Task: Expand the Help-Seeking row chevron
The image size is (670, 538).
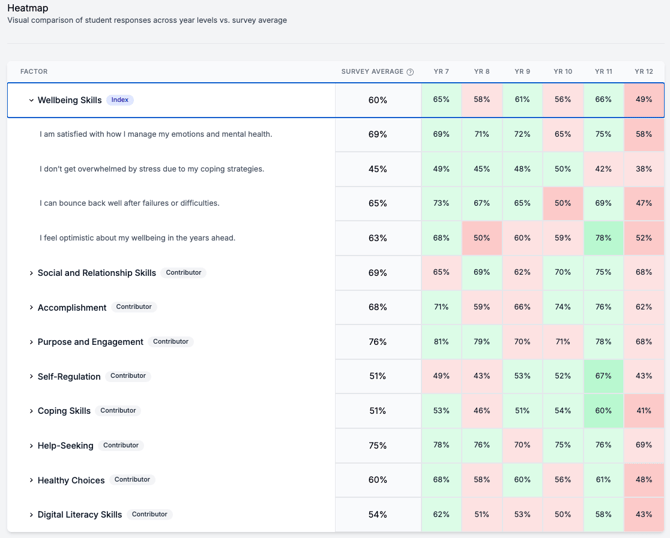Action: point(31,446)
